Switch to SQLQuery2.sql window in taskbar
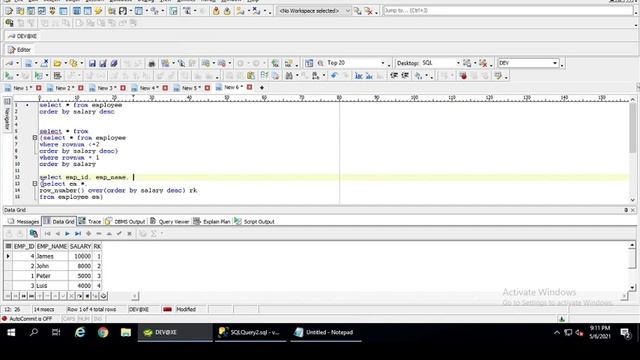Viewport: 640px width, 360px height. tap(251, 332)
